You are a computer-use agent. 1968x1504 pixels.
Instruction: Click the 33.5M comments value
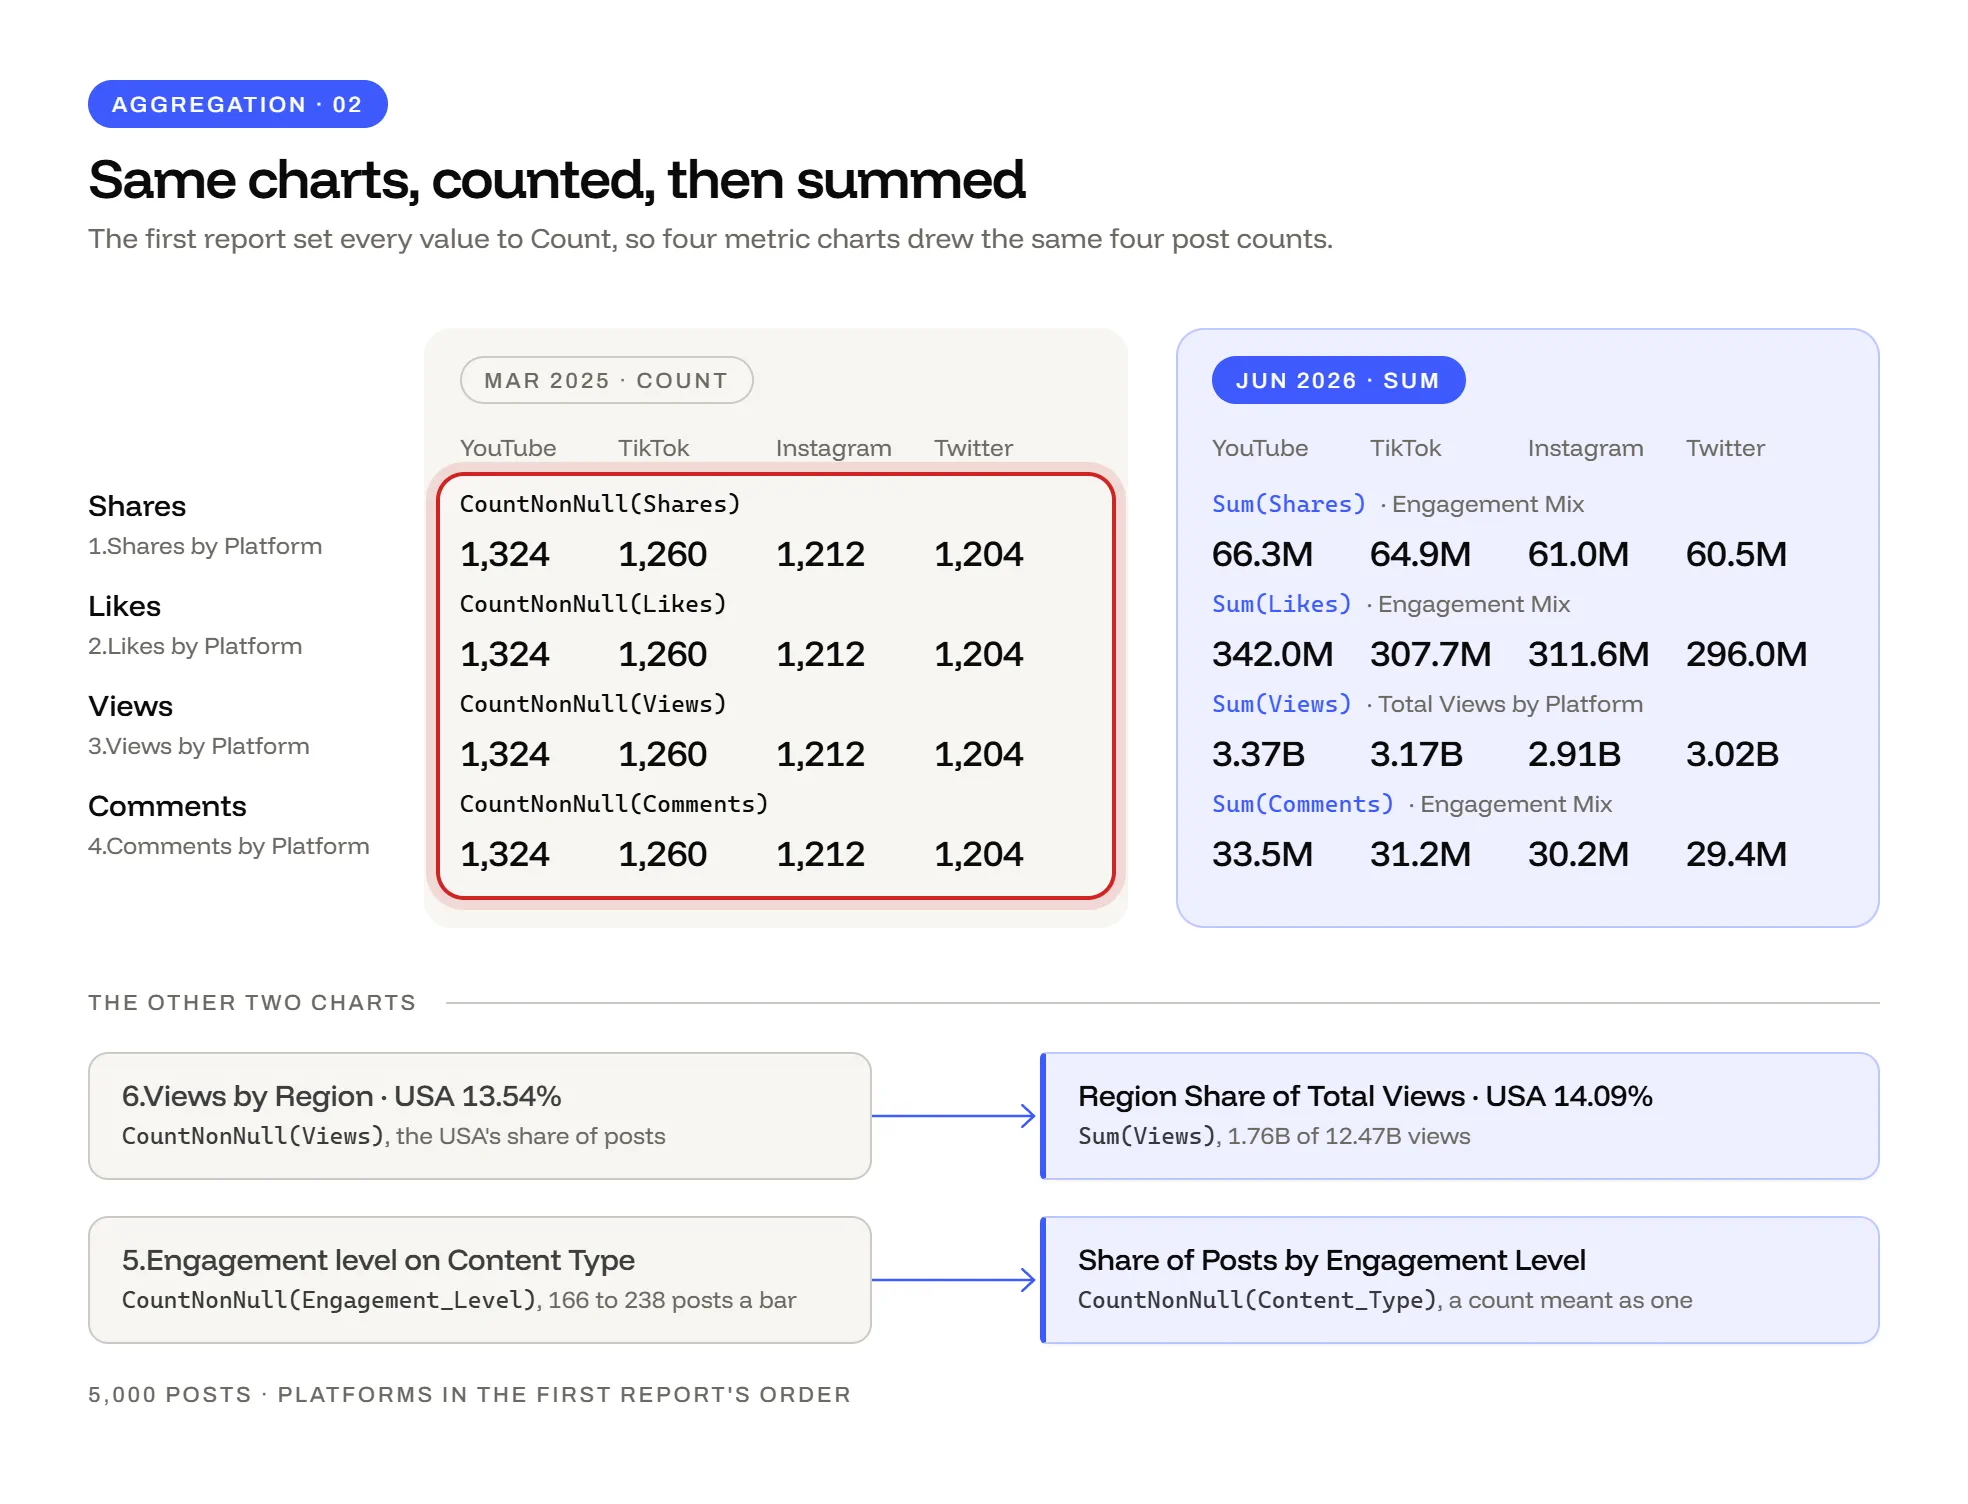click(x=1263, y=854)
